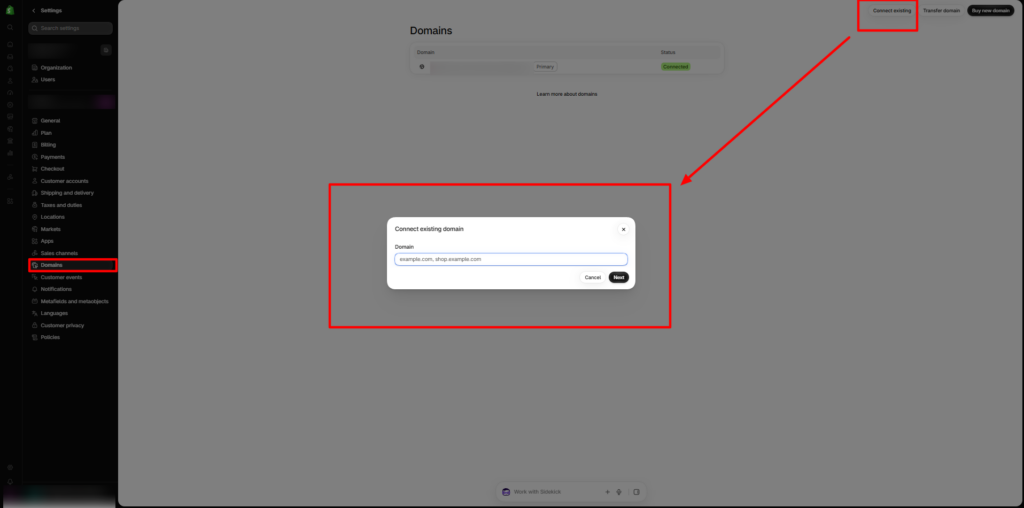The height and width of the screenshot is (508, 1024).
Task: Click the copy icon next to store name
Action: (x=106, y=50)
